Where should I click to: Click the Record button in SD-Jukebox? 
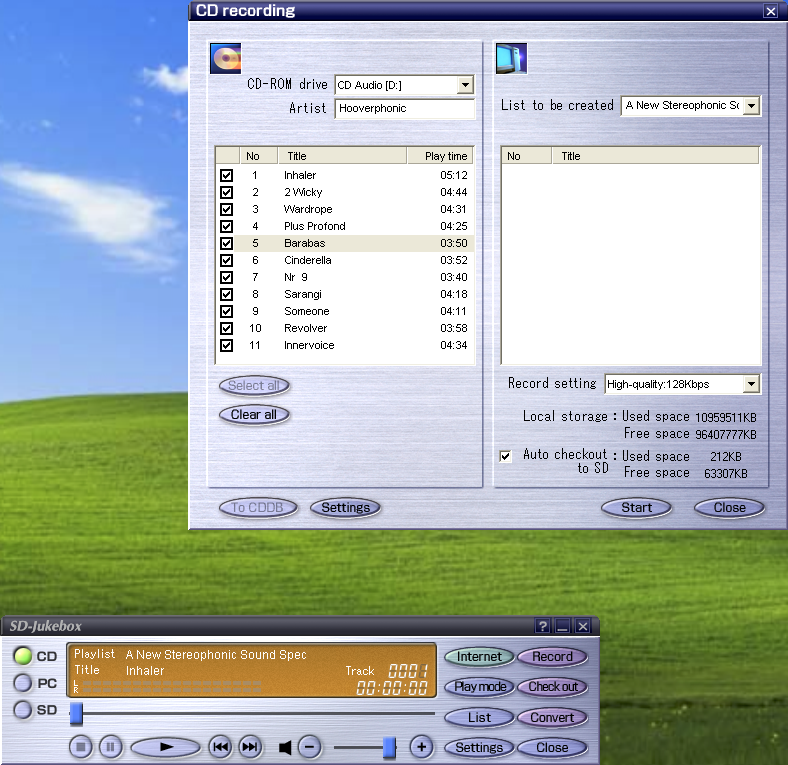(x=552, y=656)
